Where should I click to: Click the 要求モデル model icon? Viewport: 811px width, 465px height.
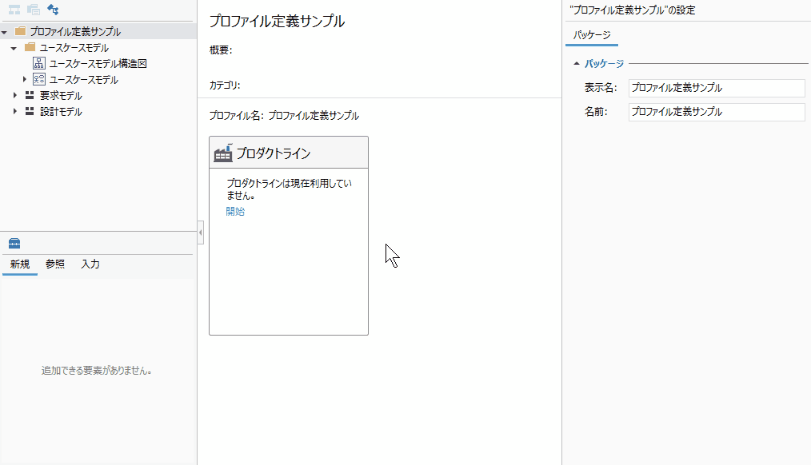[x=30, y=95]
